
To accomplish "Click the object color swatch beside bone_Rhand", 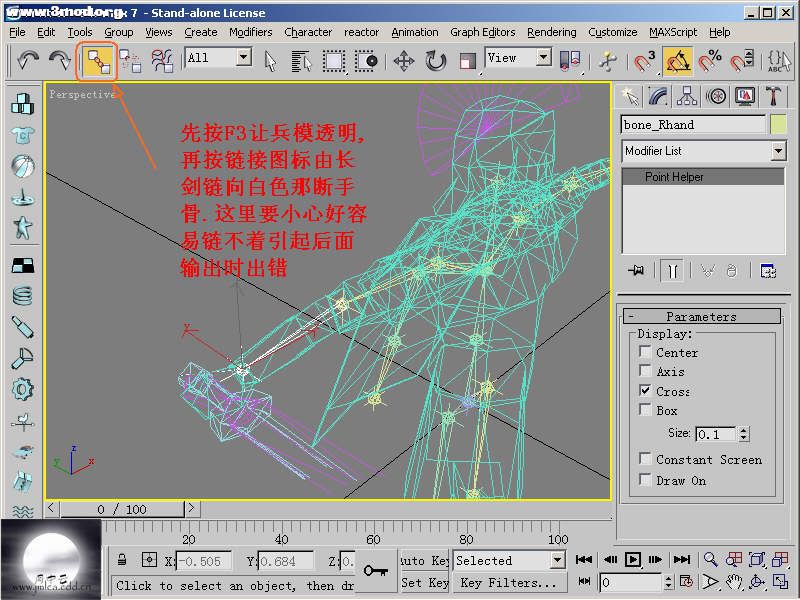I will click(x=778, y=125).
